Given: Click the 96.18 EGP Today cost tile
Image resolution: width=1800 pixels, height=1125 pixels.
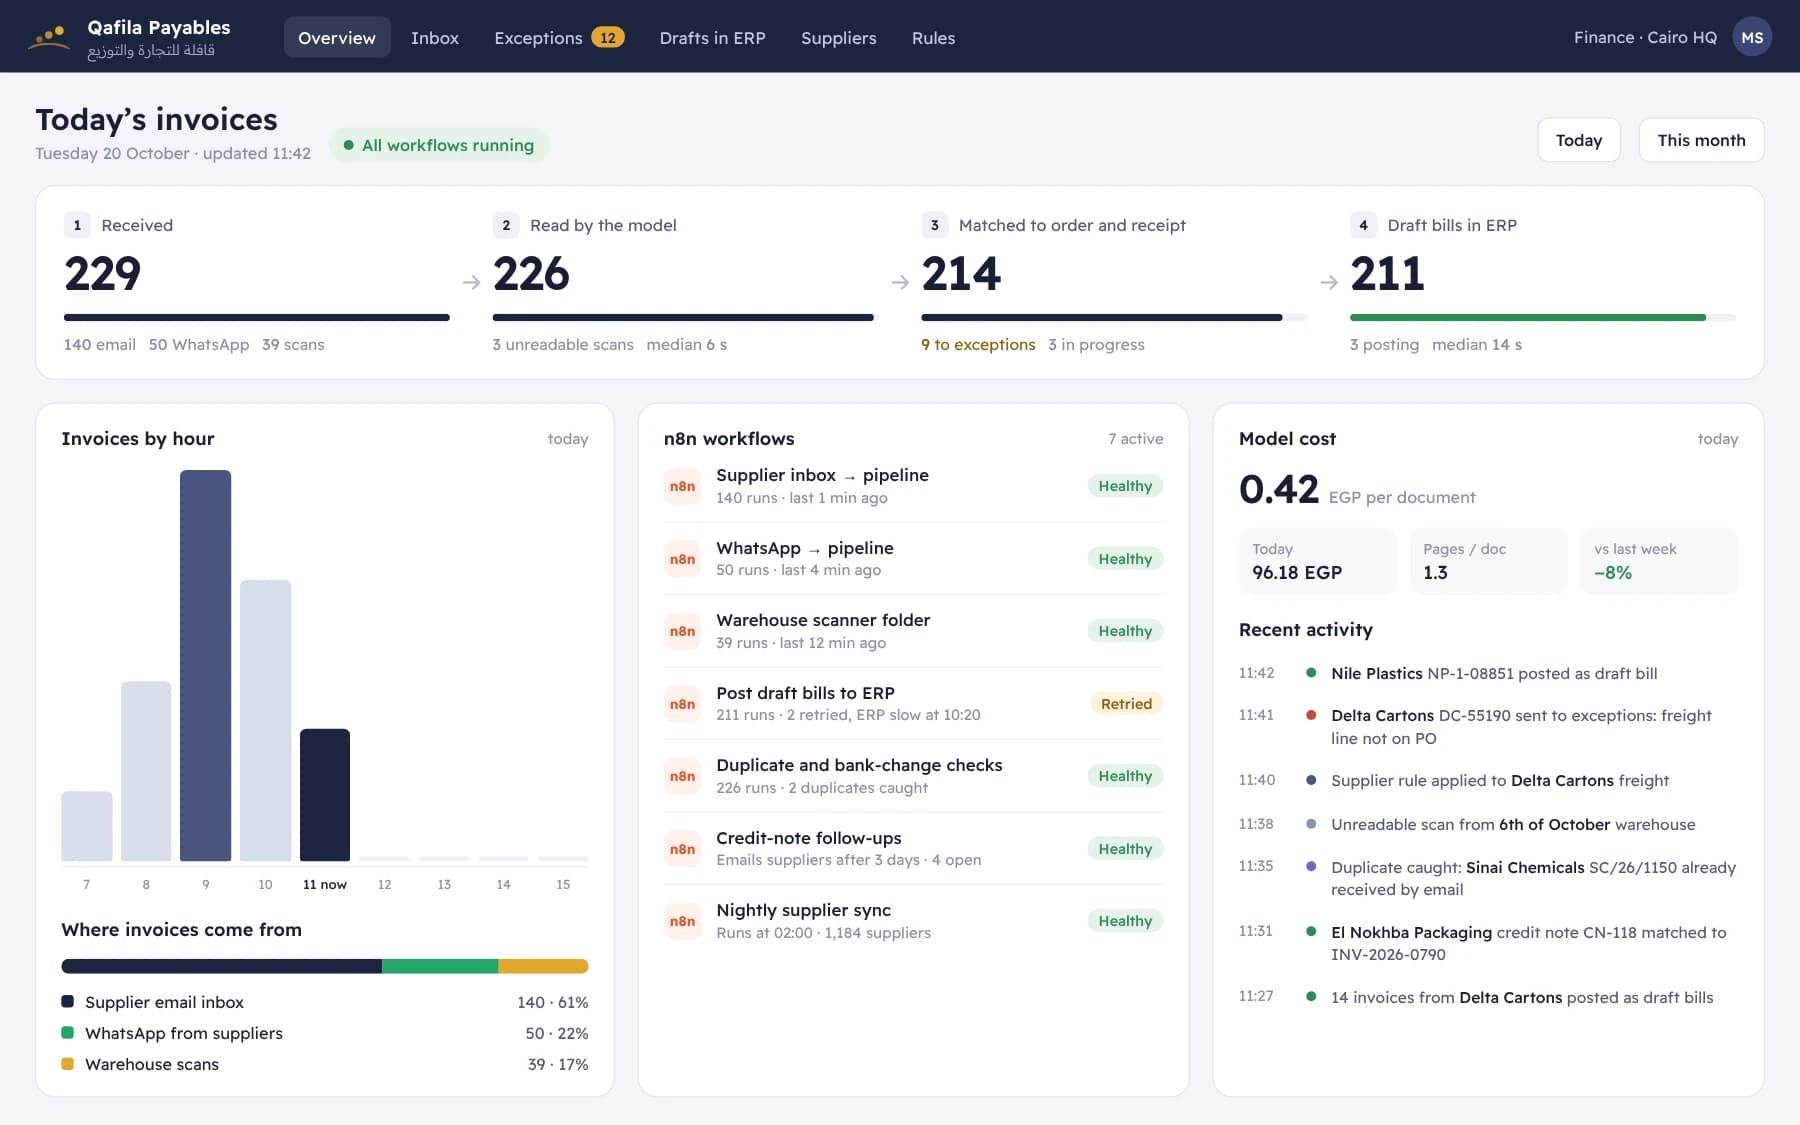Looking at the screenshot, I should (1318, 561).
